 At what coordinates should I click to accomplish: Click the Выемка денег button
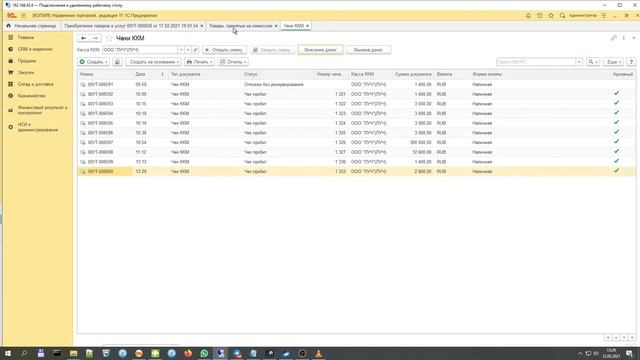(368, 50)
